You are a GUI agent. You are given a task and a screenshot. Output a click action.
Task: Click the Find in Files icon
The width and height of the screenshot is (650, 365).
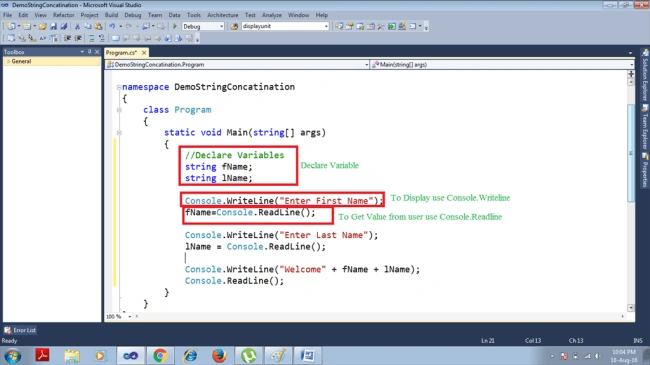[234, 26]
